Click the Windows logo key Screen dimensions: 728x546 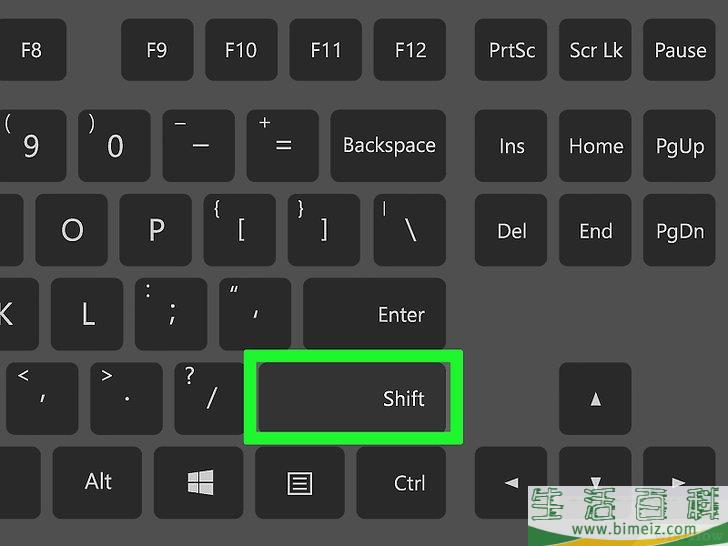pos(199,482)
